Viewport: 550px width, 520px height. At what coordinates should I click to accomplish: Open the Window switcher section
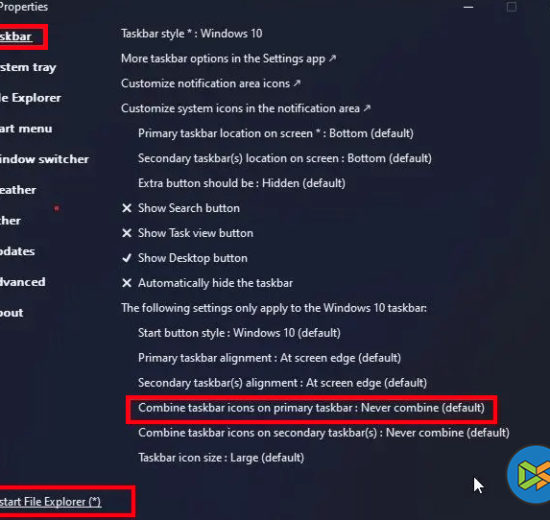[x=44, y=159]
